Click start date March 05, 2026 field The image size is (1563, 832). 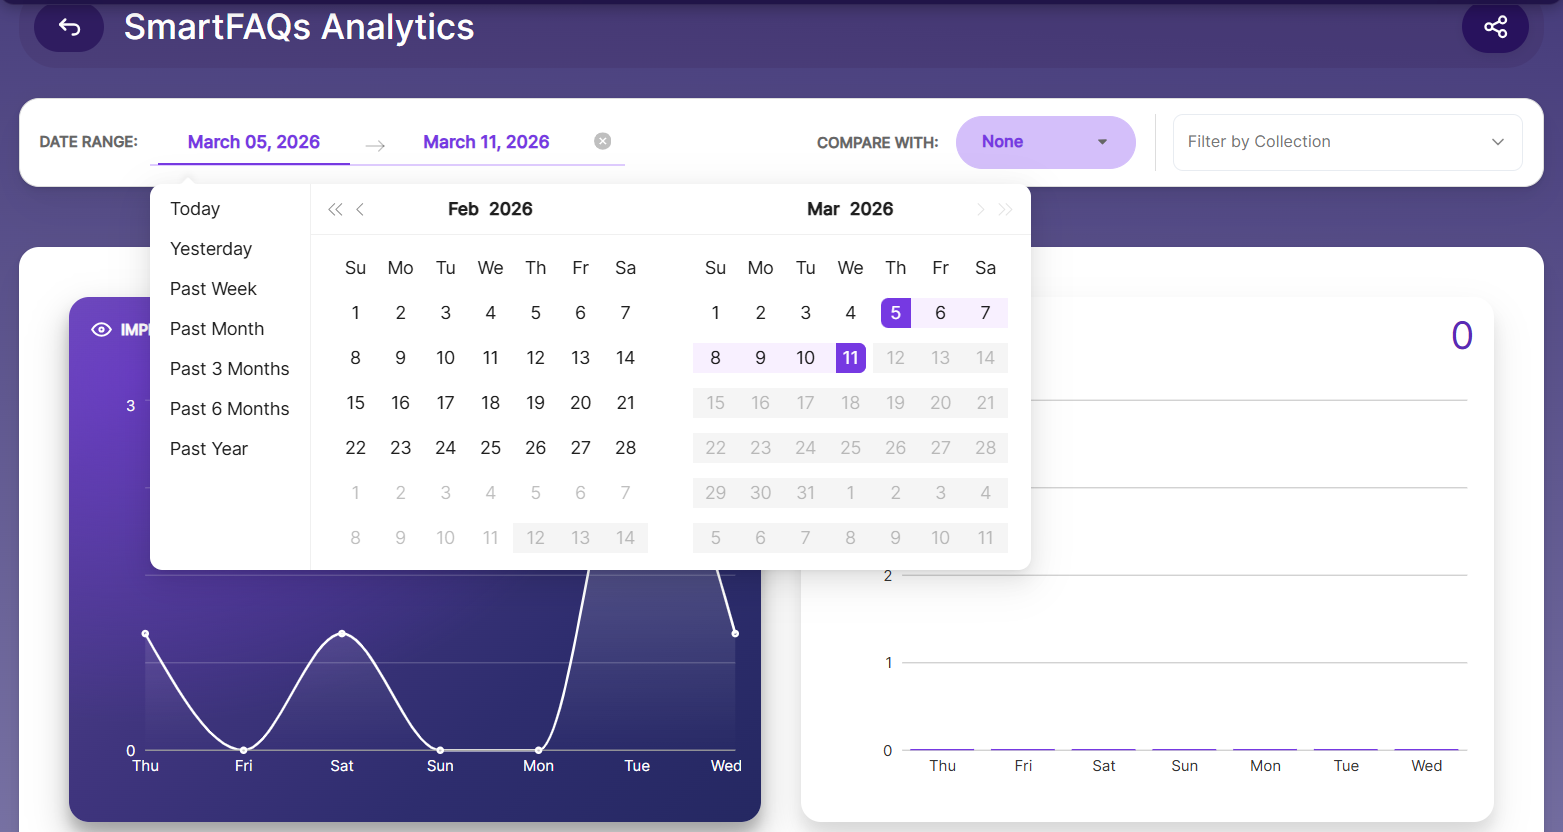[254, 142]
